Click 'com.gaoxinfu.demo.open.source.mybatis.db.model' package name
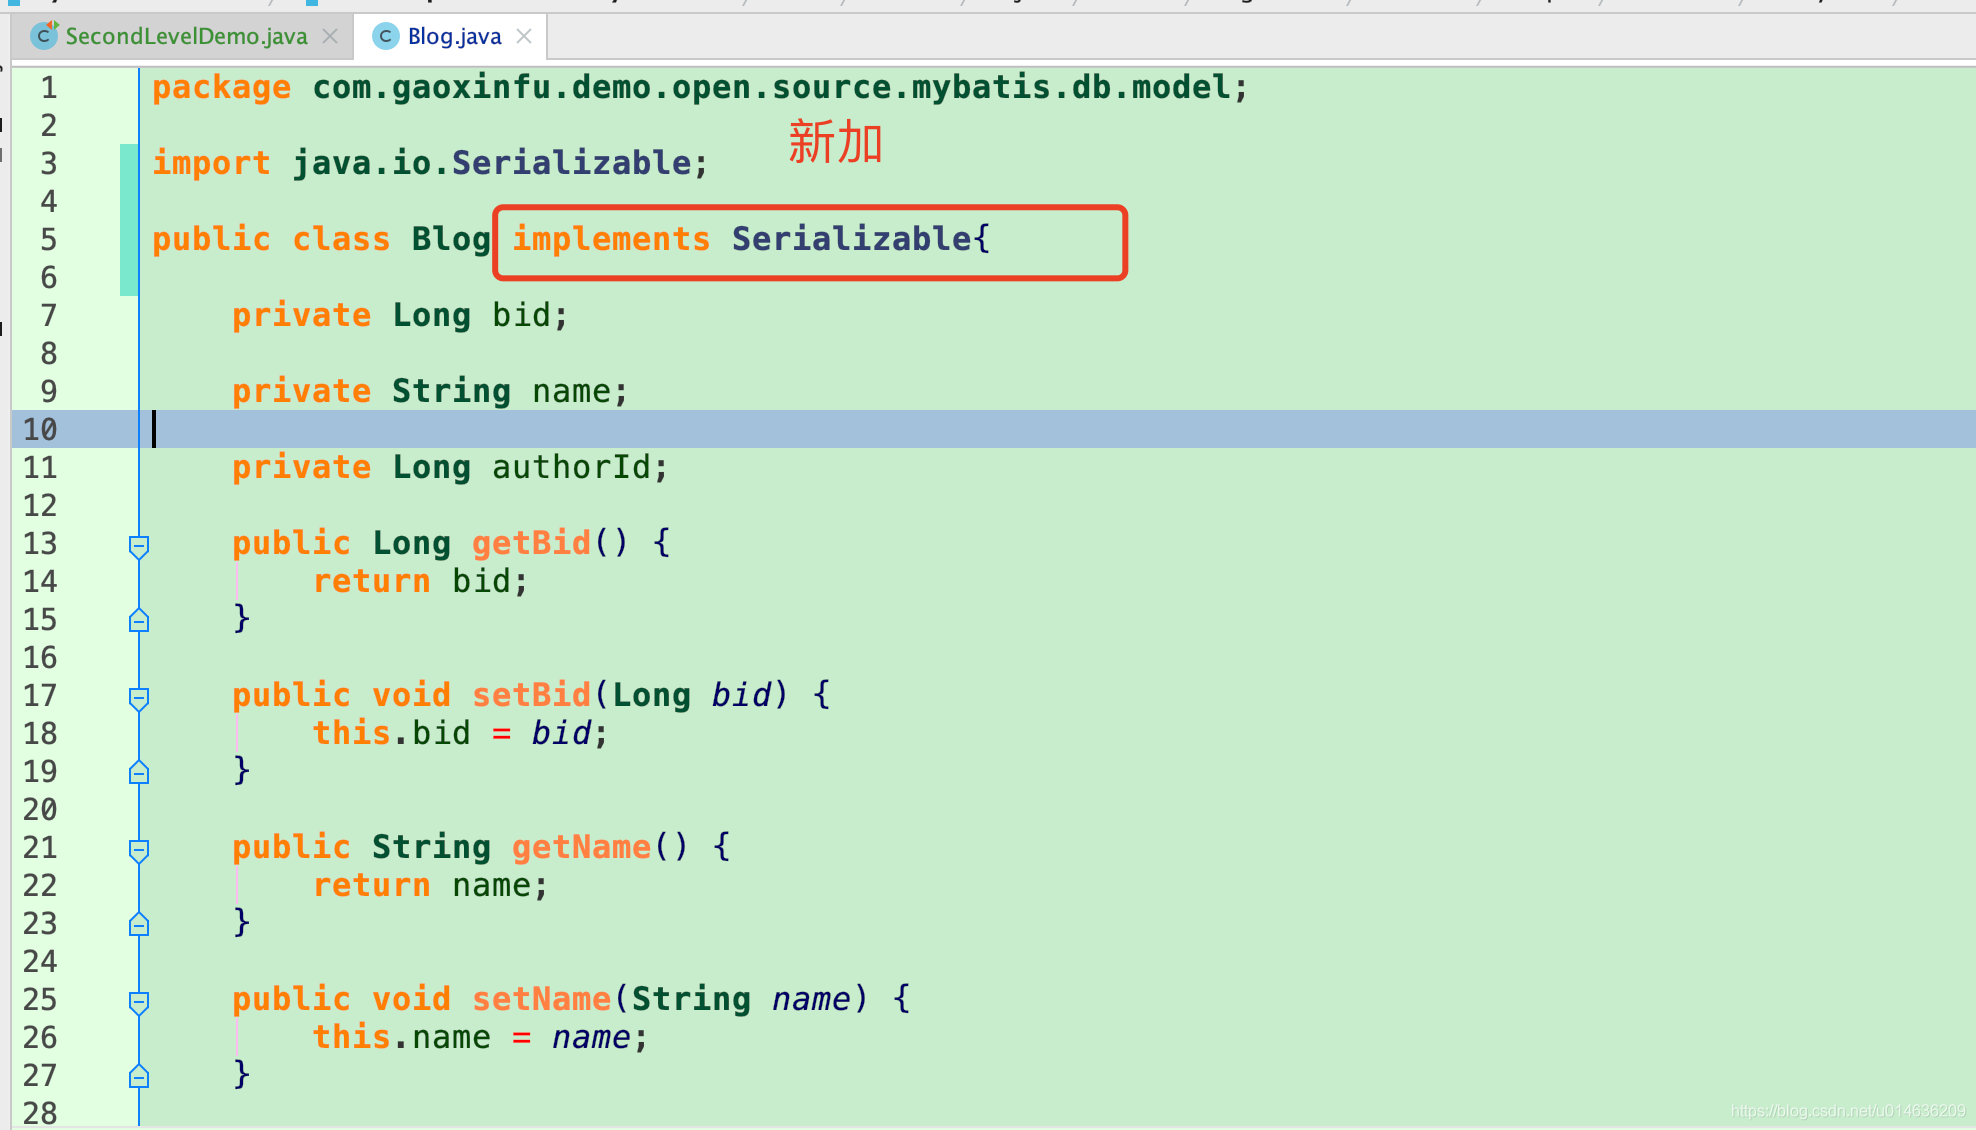1976x1130 pixels. tap(771, 88)
